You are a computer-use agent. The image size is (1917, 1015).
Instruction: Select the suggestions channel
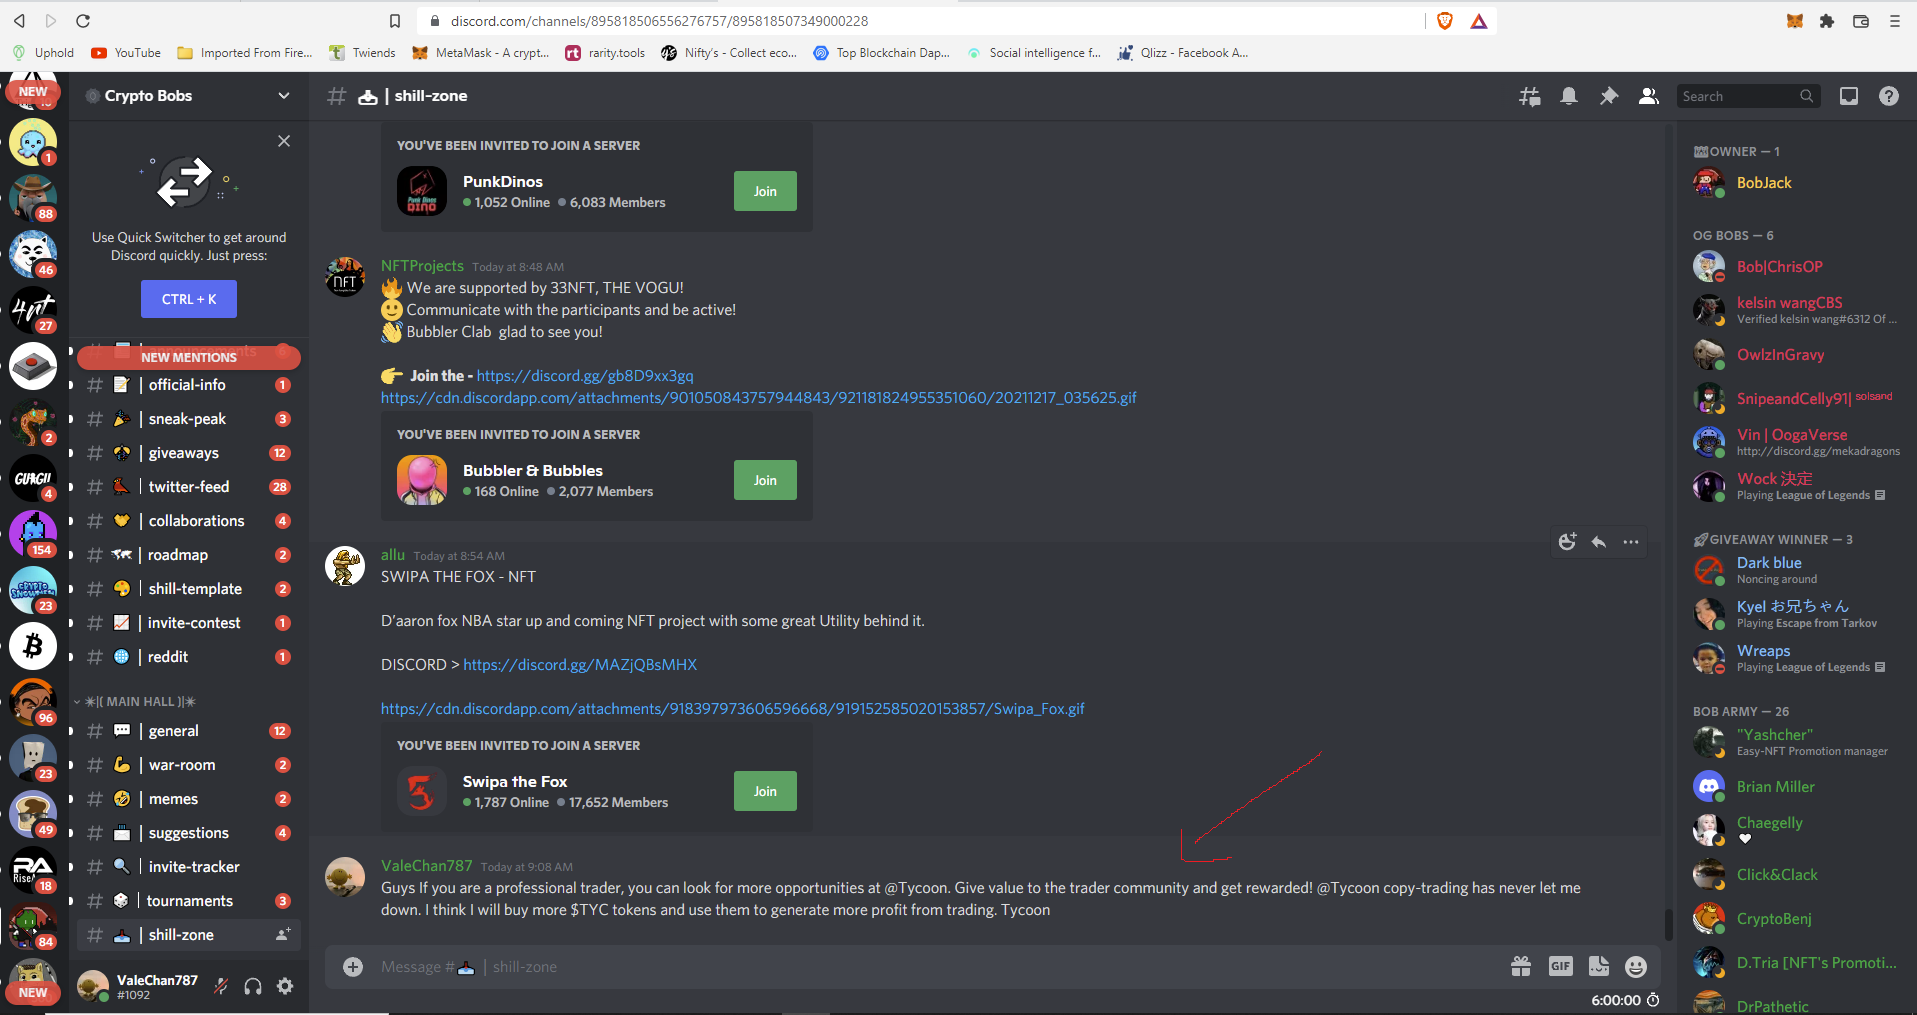187,833
